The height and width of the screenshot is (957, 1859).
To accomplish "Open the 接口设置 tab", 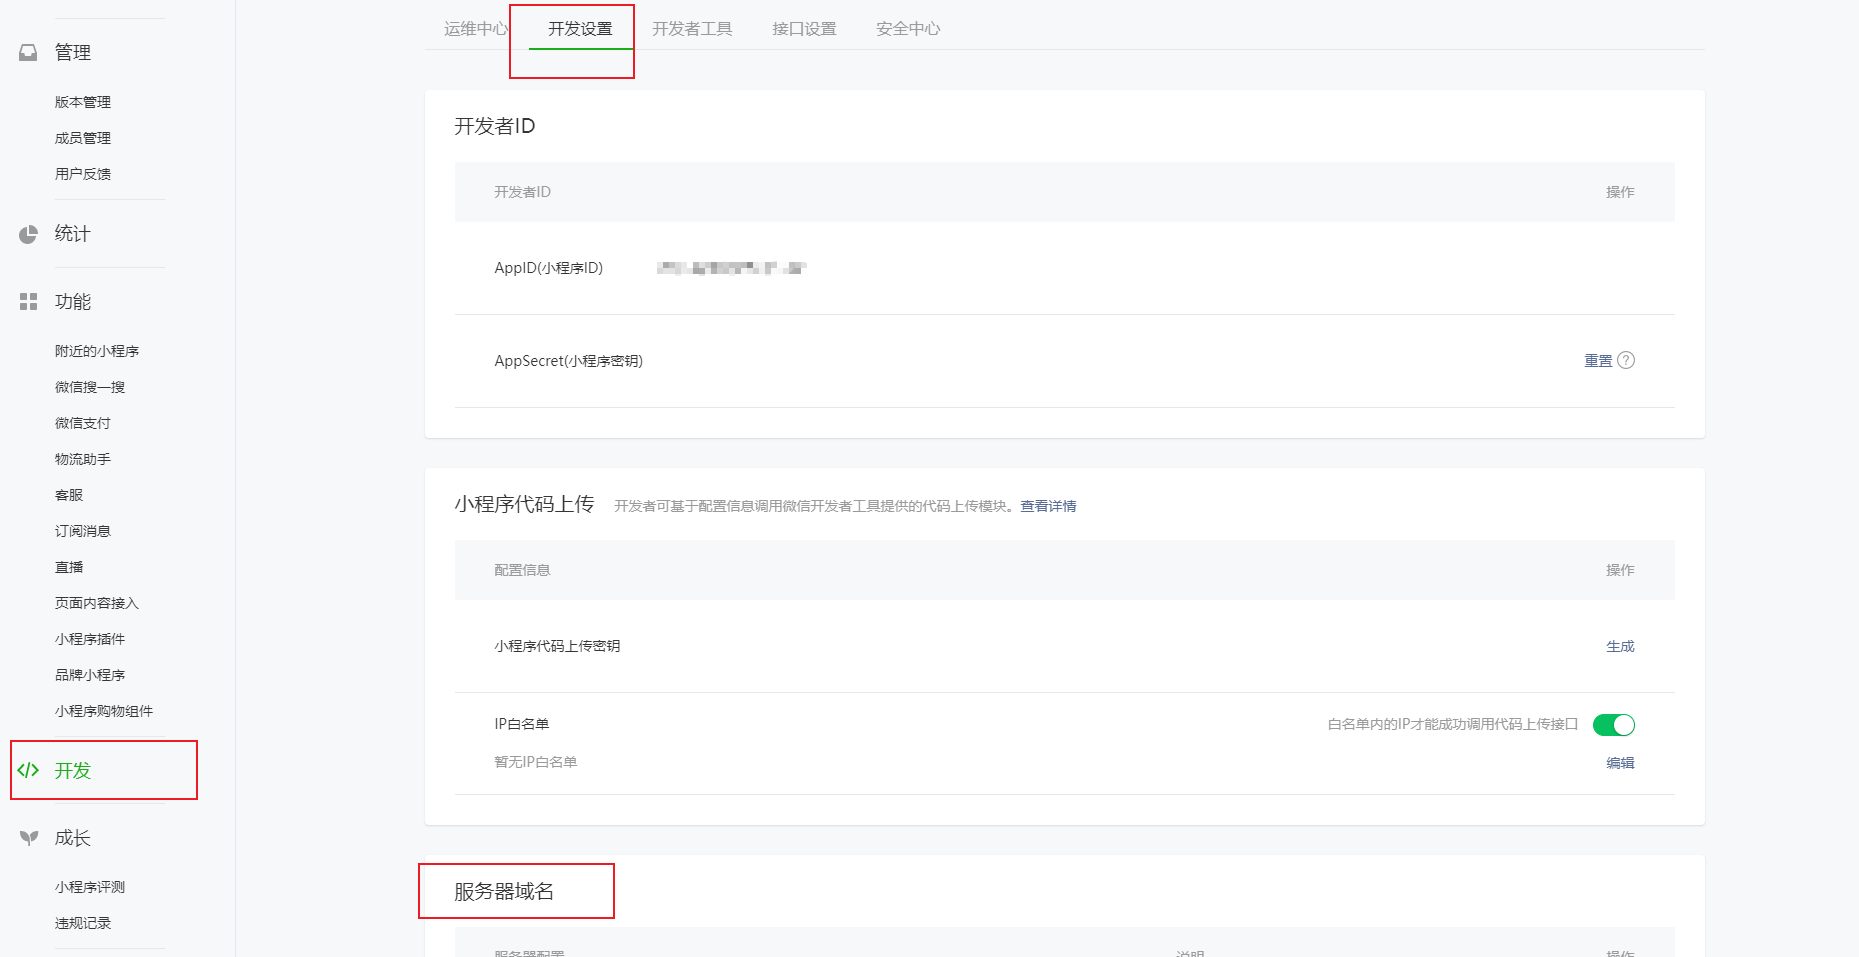I will [x=804, y=29].
